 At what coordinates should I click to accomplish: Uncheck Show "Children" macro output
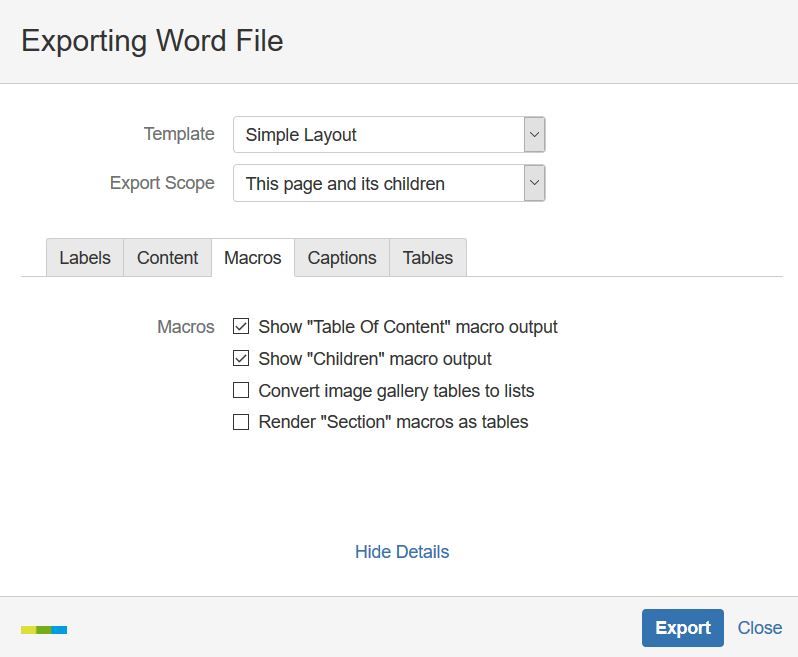point(241,358)
